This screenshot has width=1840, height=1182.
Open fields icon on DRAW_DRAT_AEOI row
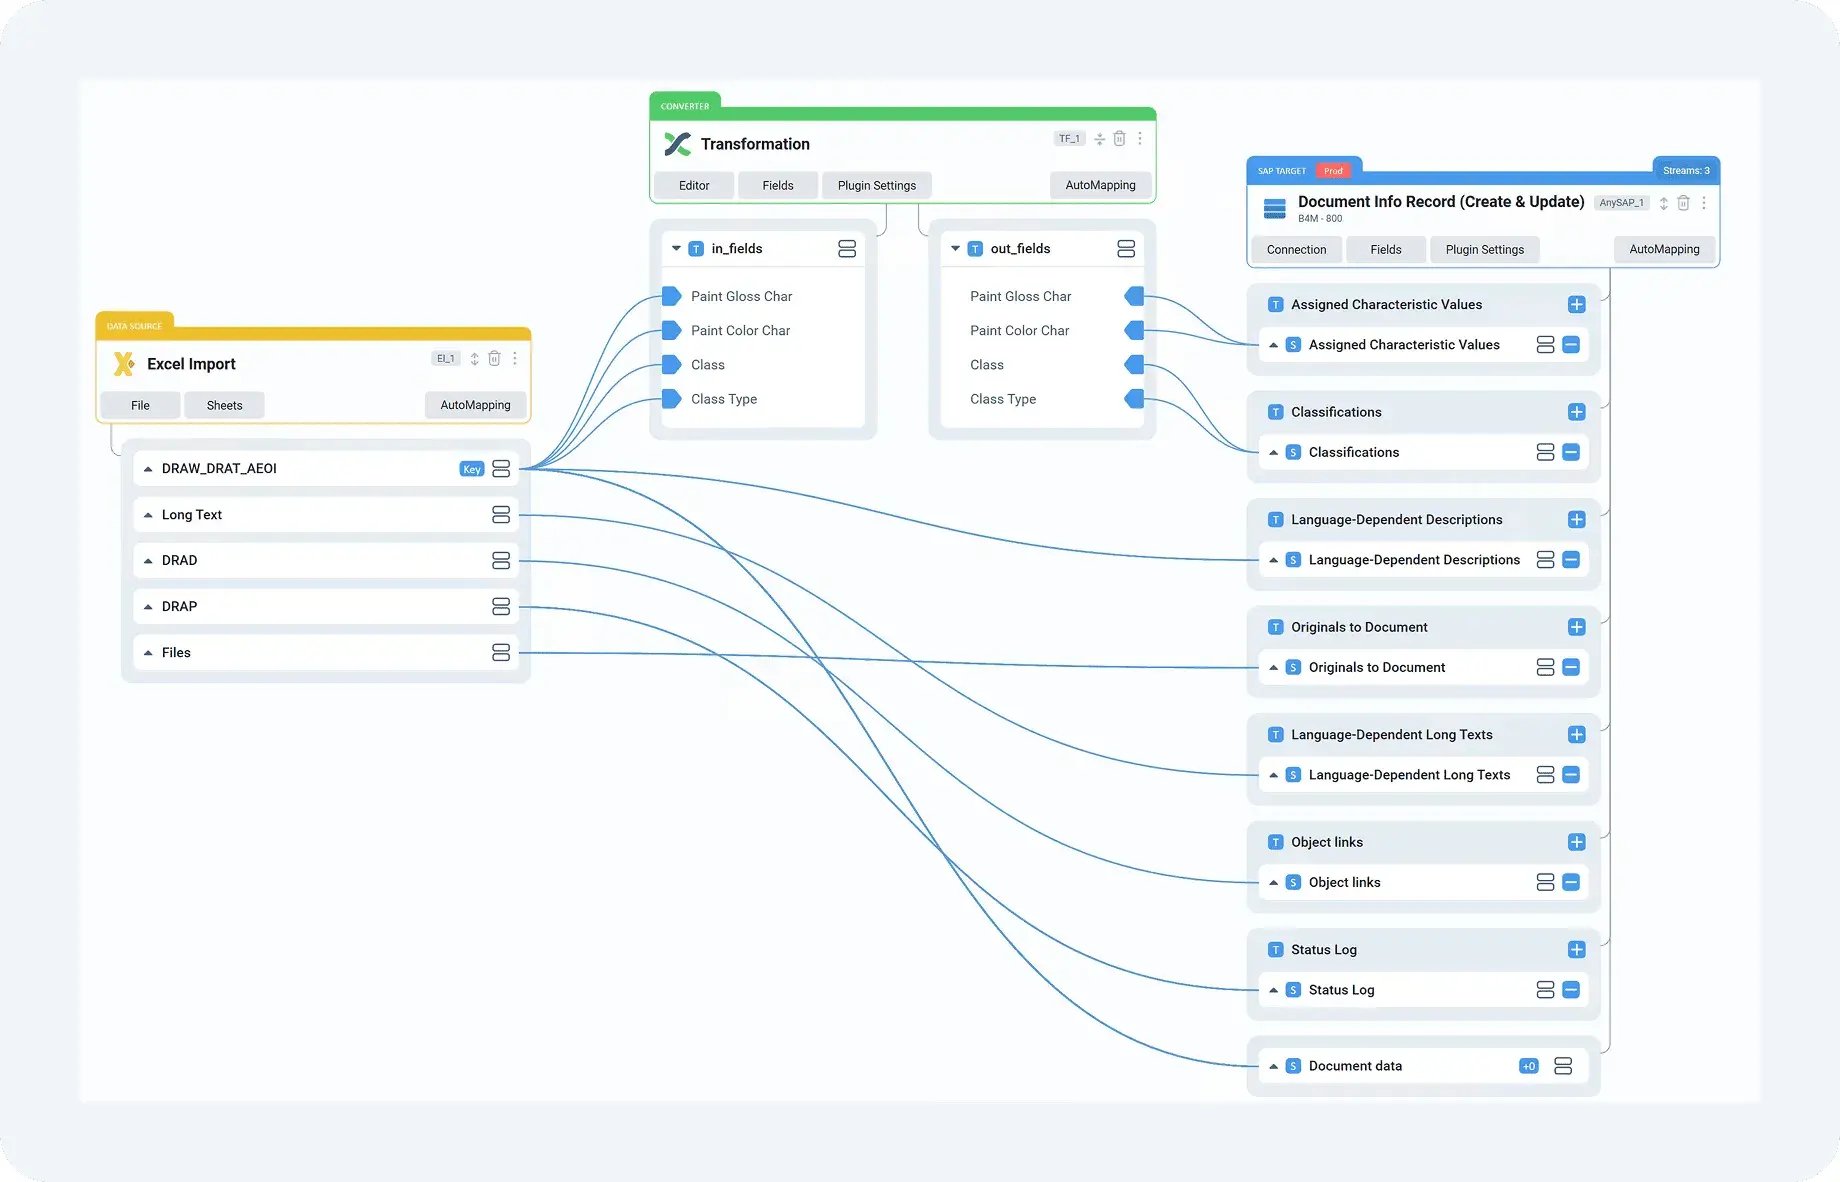tap(501, 469)
